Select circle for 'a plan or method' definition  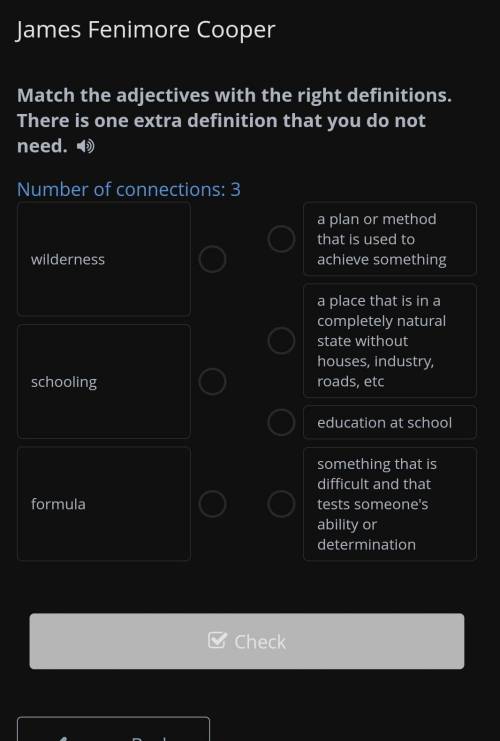click(x=281, y=239)
